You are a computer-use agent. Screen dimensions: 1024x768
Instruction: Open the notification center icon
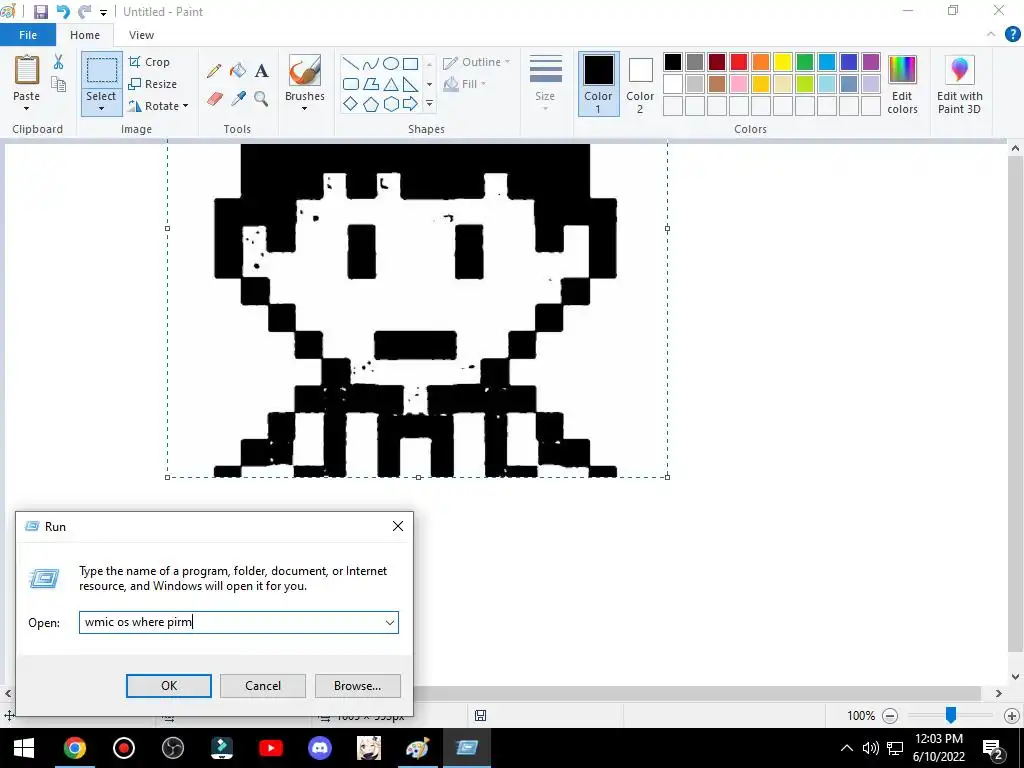pyautogui.click(x=993, y=748)
